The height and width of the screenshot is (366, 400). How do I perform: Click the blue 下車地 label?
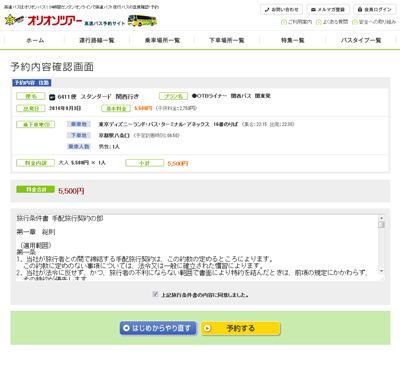coord(79,135)
